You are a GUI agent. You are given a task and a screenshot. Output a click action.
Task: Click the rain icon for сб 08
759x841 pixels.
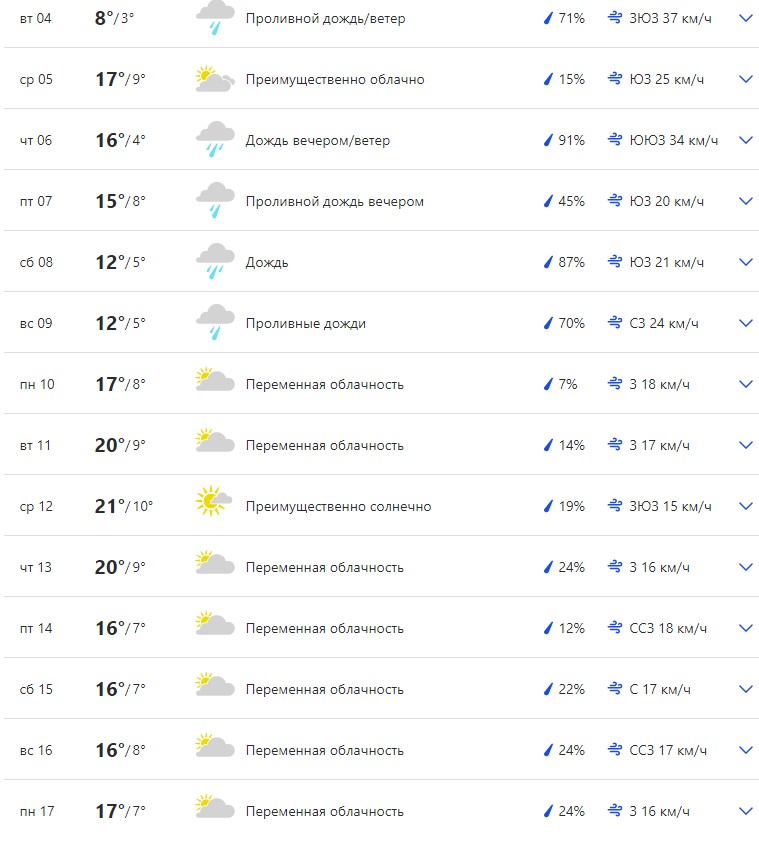point(215,262)
